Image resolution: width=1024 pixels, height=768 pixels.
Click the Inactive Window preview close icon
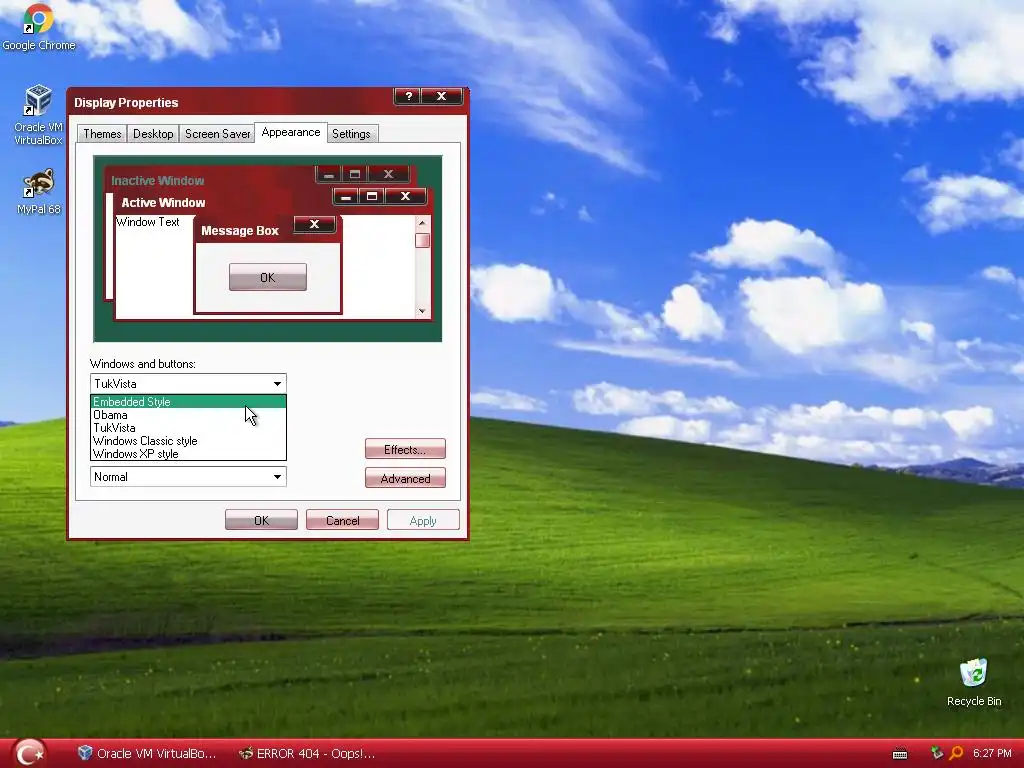click(x=389, y=174)
